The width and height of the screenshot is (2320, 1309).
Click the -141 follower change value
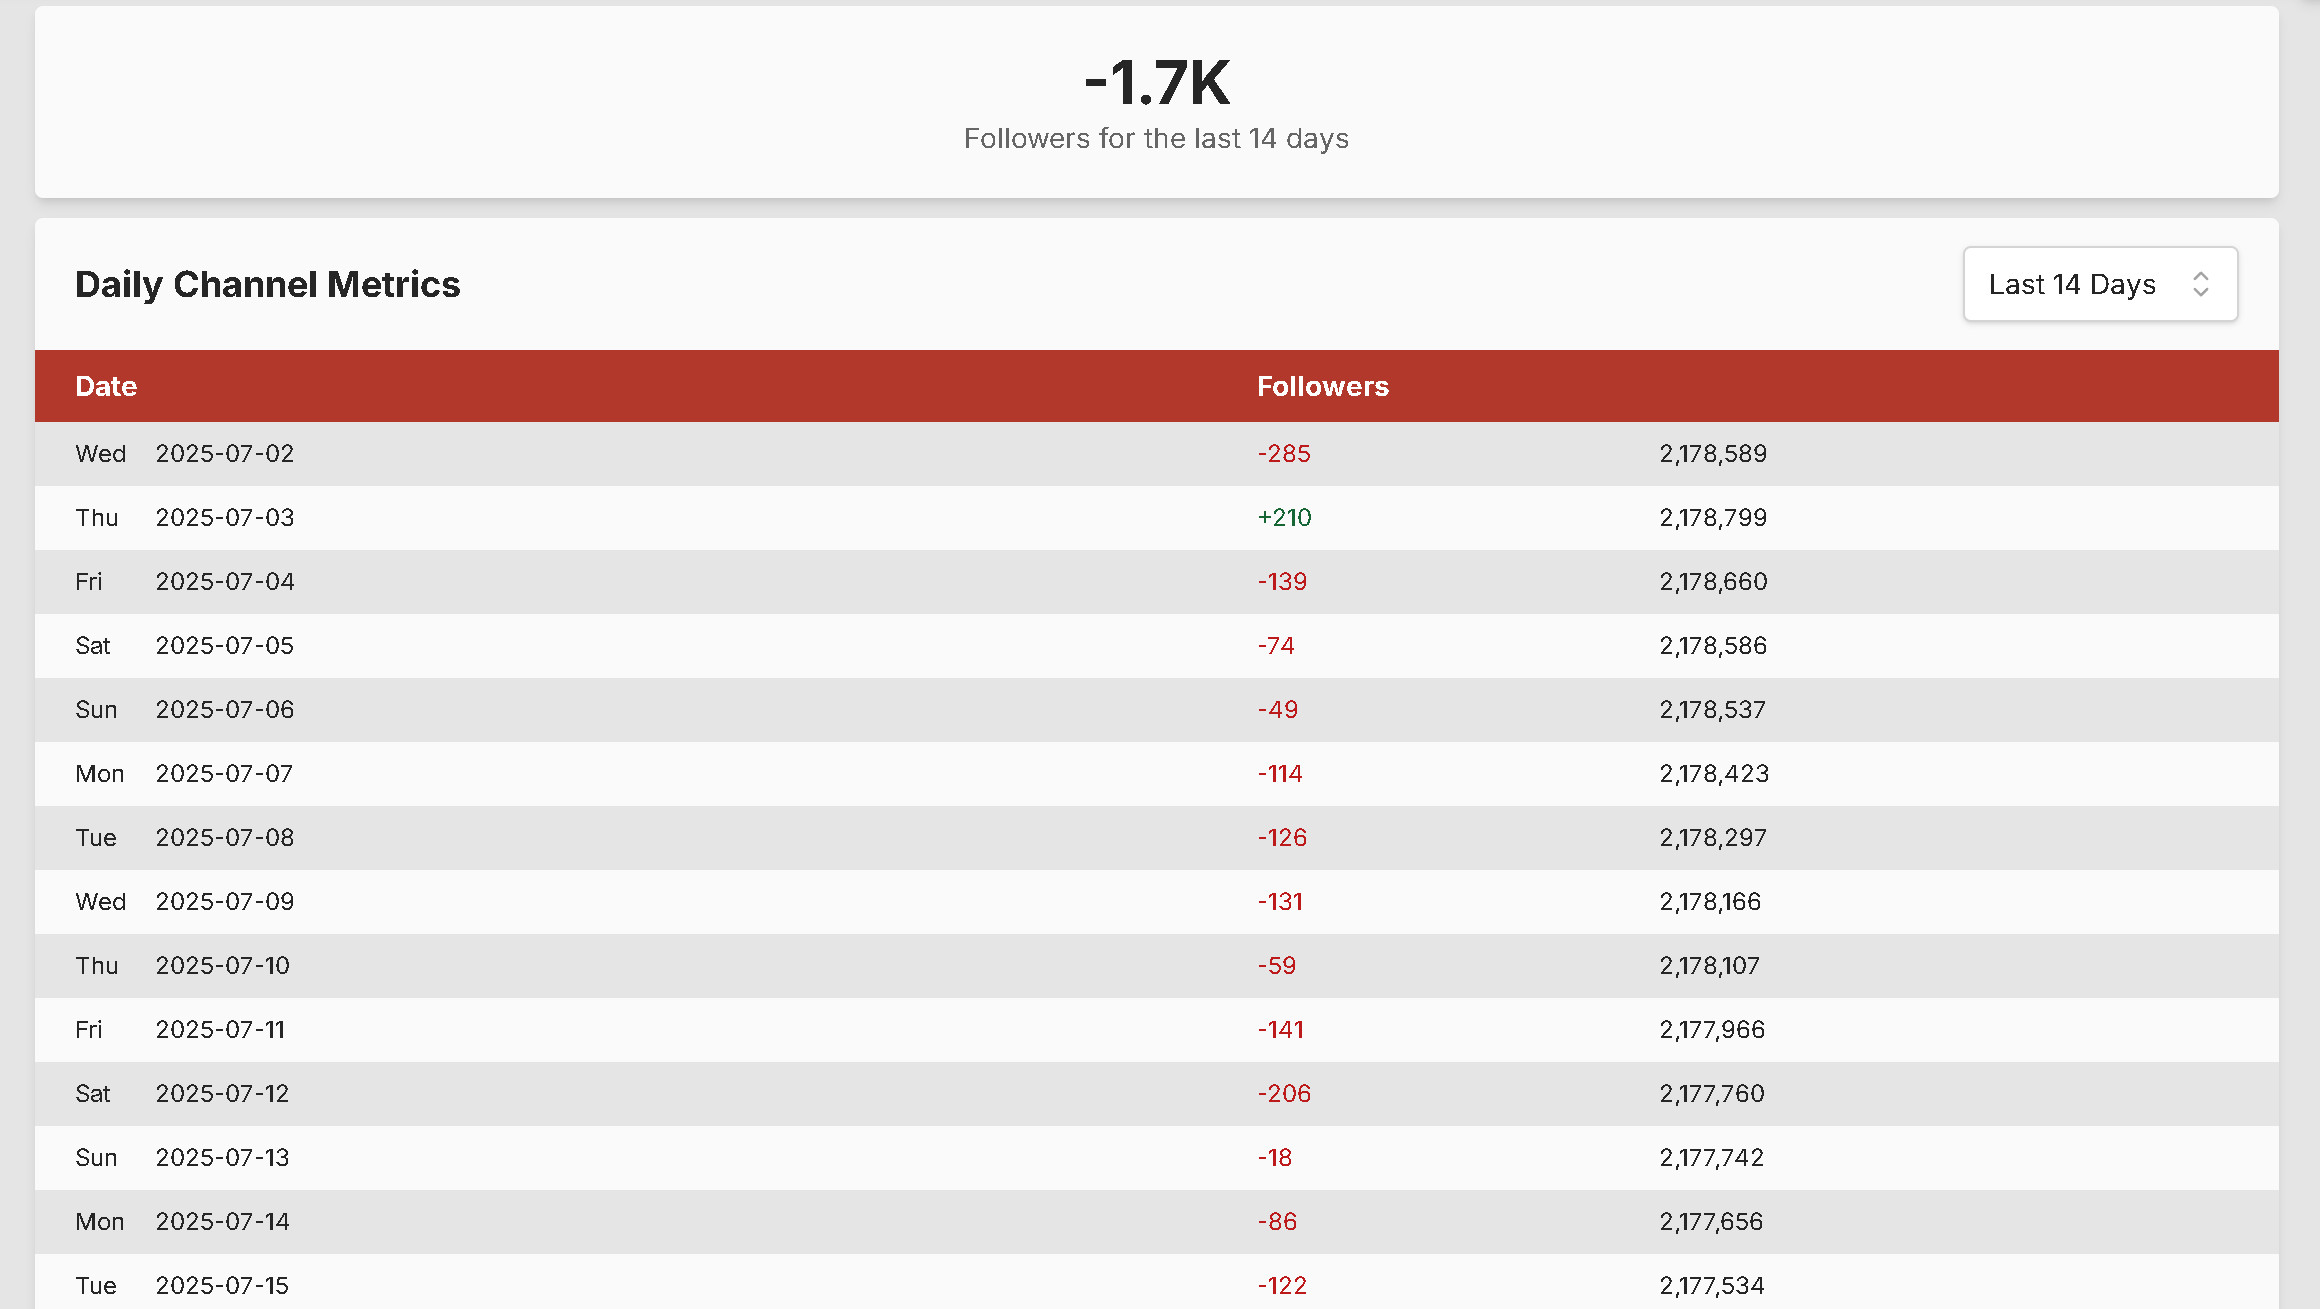[x=1281, y=1029]
